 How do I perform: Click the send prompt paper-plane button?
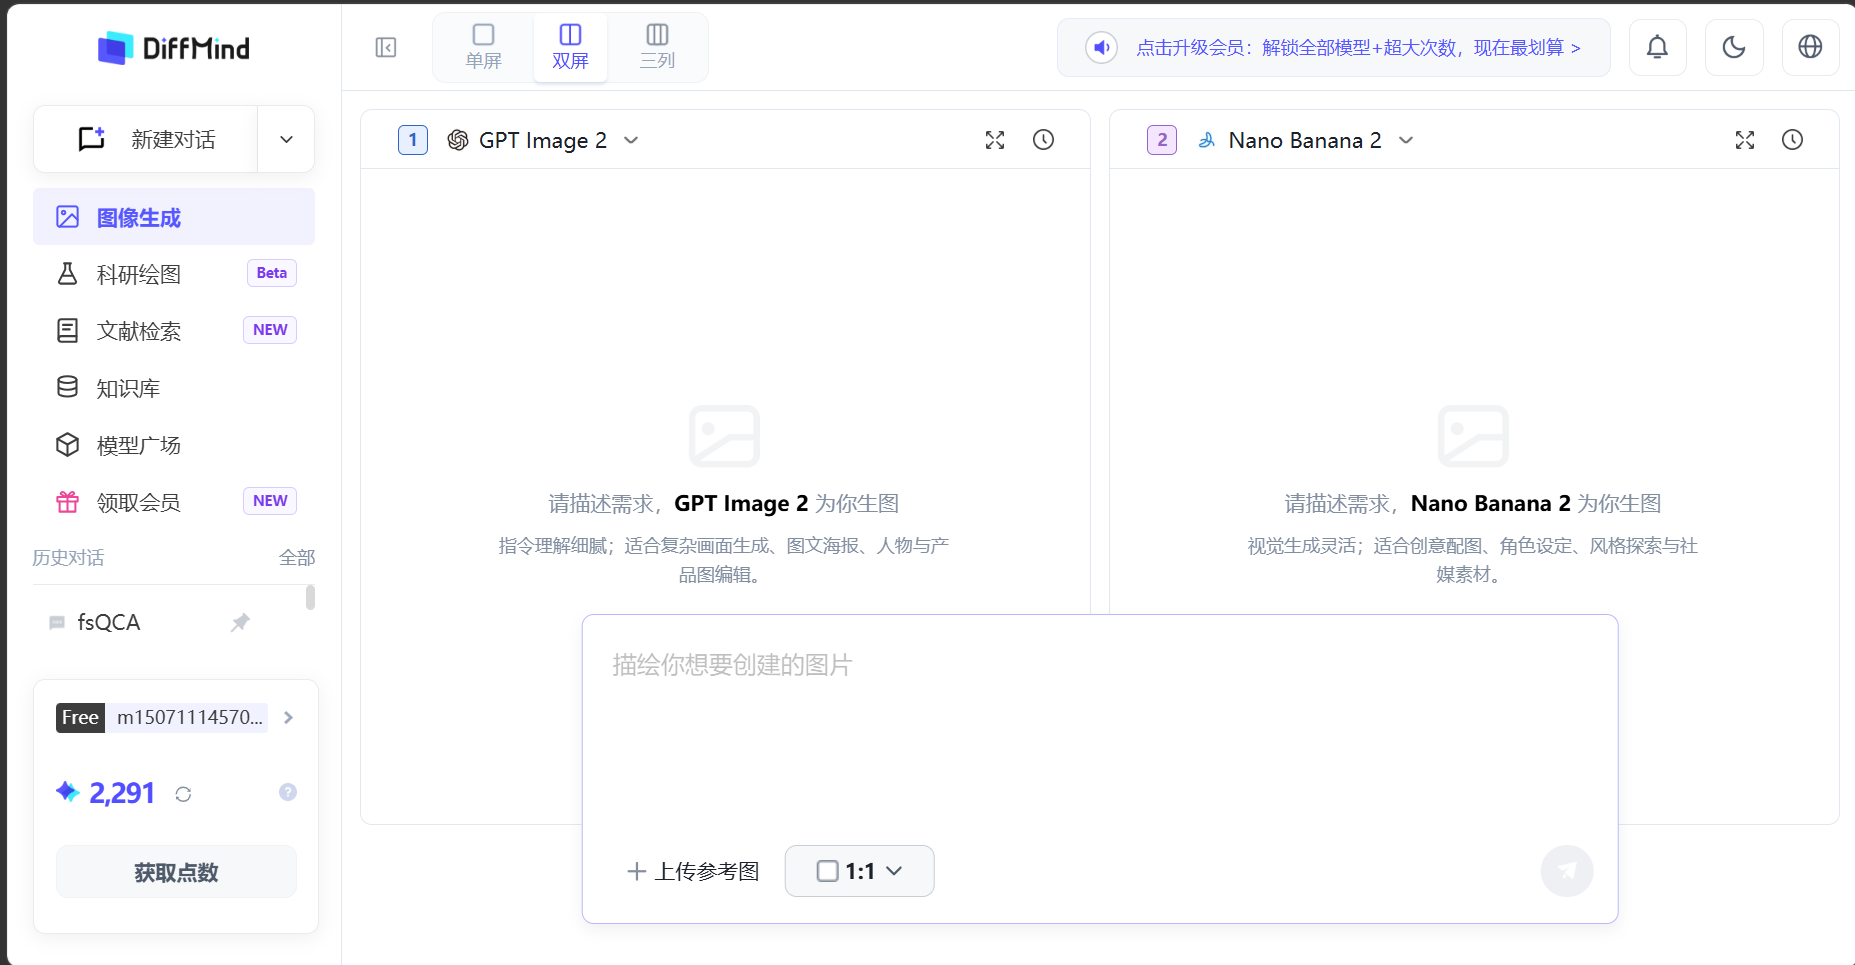click(x=1567, y=871)
